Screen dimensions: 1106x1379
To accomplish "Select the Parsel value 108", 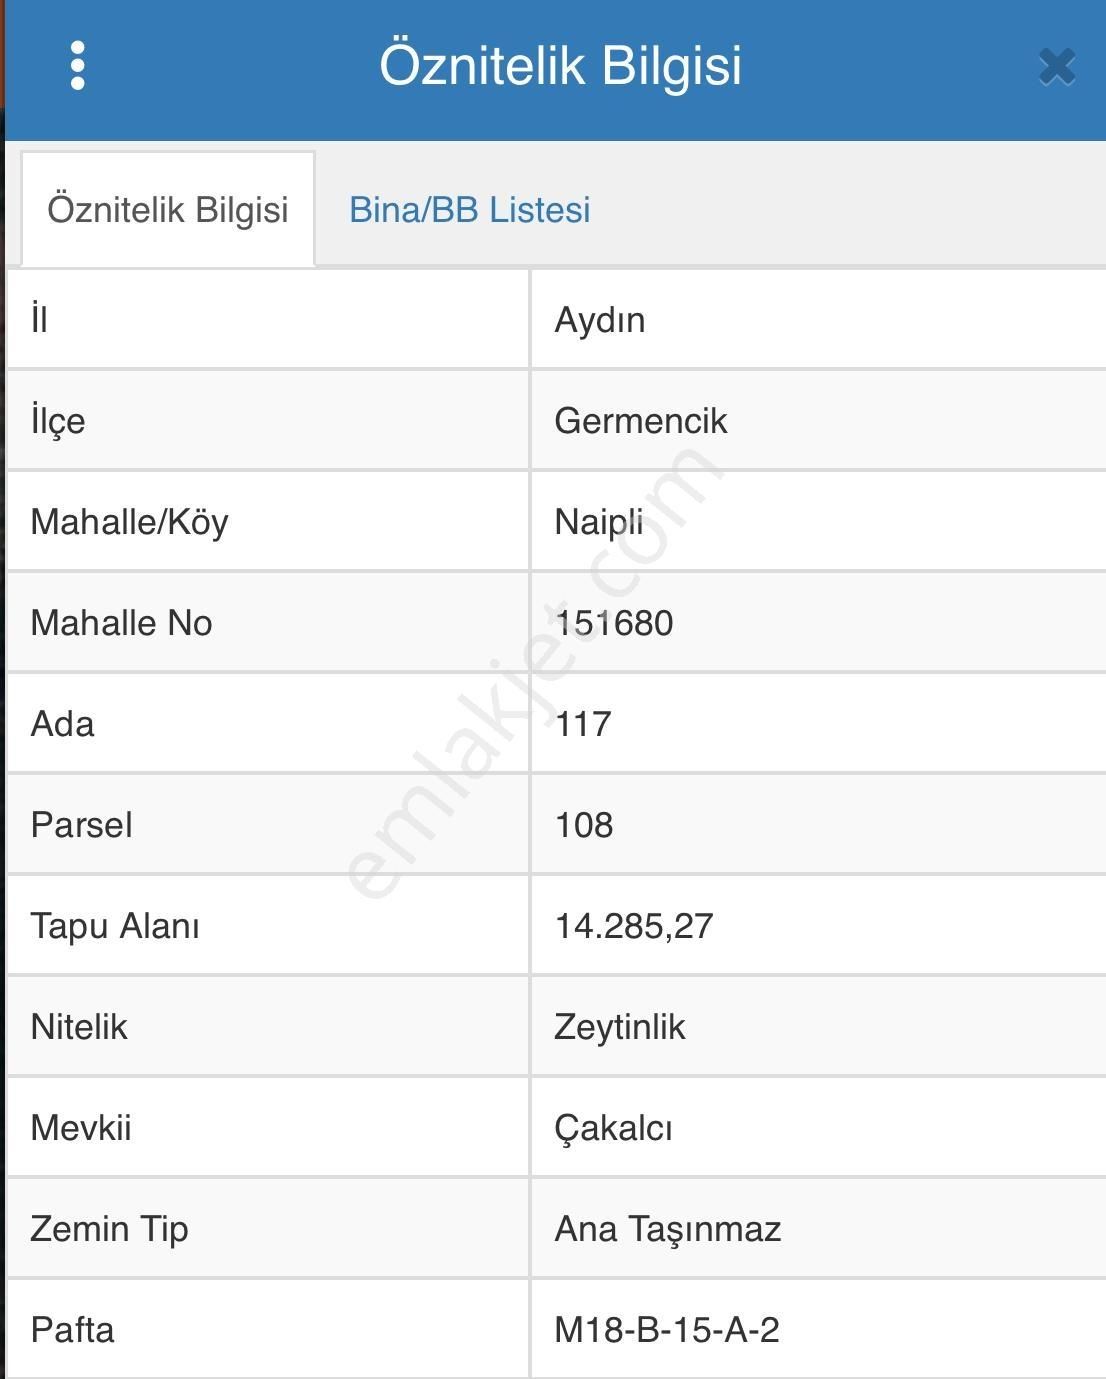I will [x=585, y=824].
